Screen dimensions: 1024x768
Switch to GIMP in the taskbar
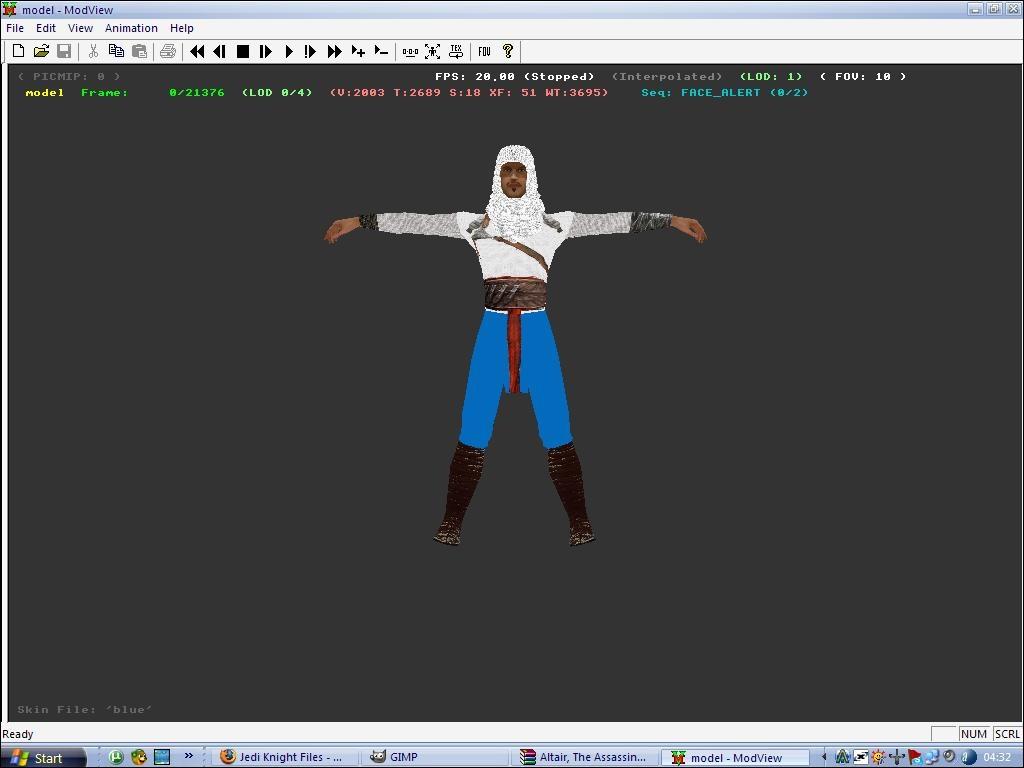pyautogui.click(x=404, y=757)
